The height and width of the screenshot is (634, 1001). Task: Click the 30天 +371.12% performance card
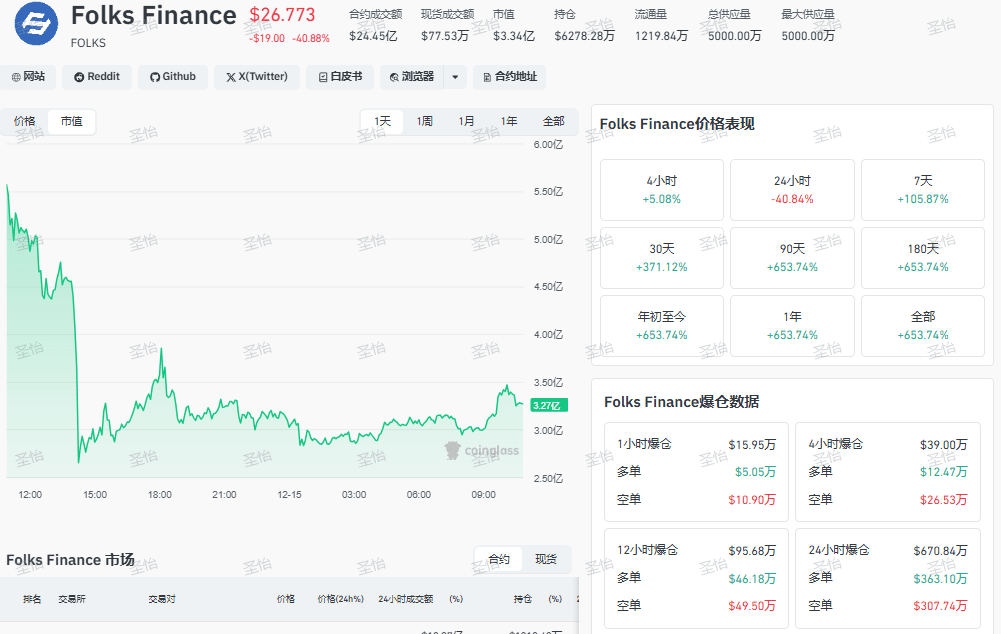point(661,258)
